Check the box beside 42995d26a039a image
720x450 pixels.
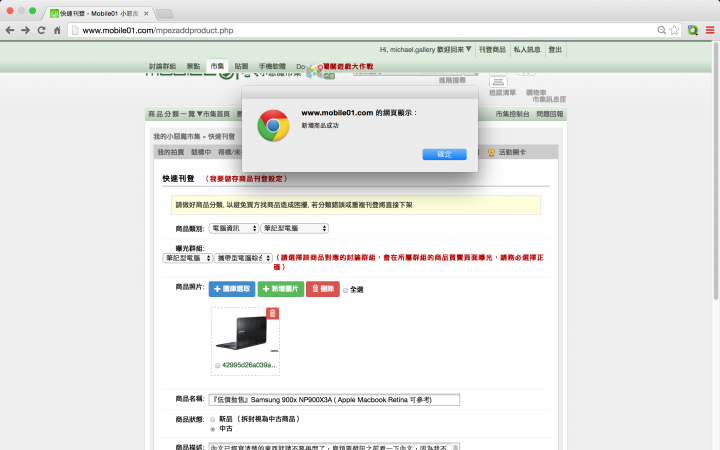point(218,366)
